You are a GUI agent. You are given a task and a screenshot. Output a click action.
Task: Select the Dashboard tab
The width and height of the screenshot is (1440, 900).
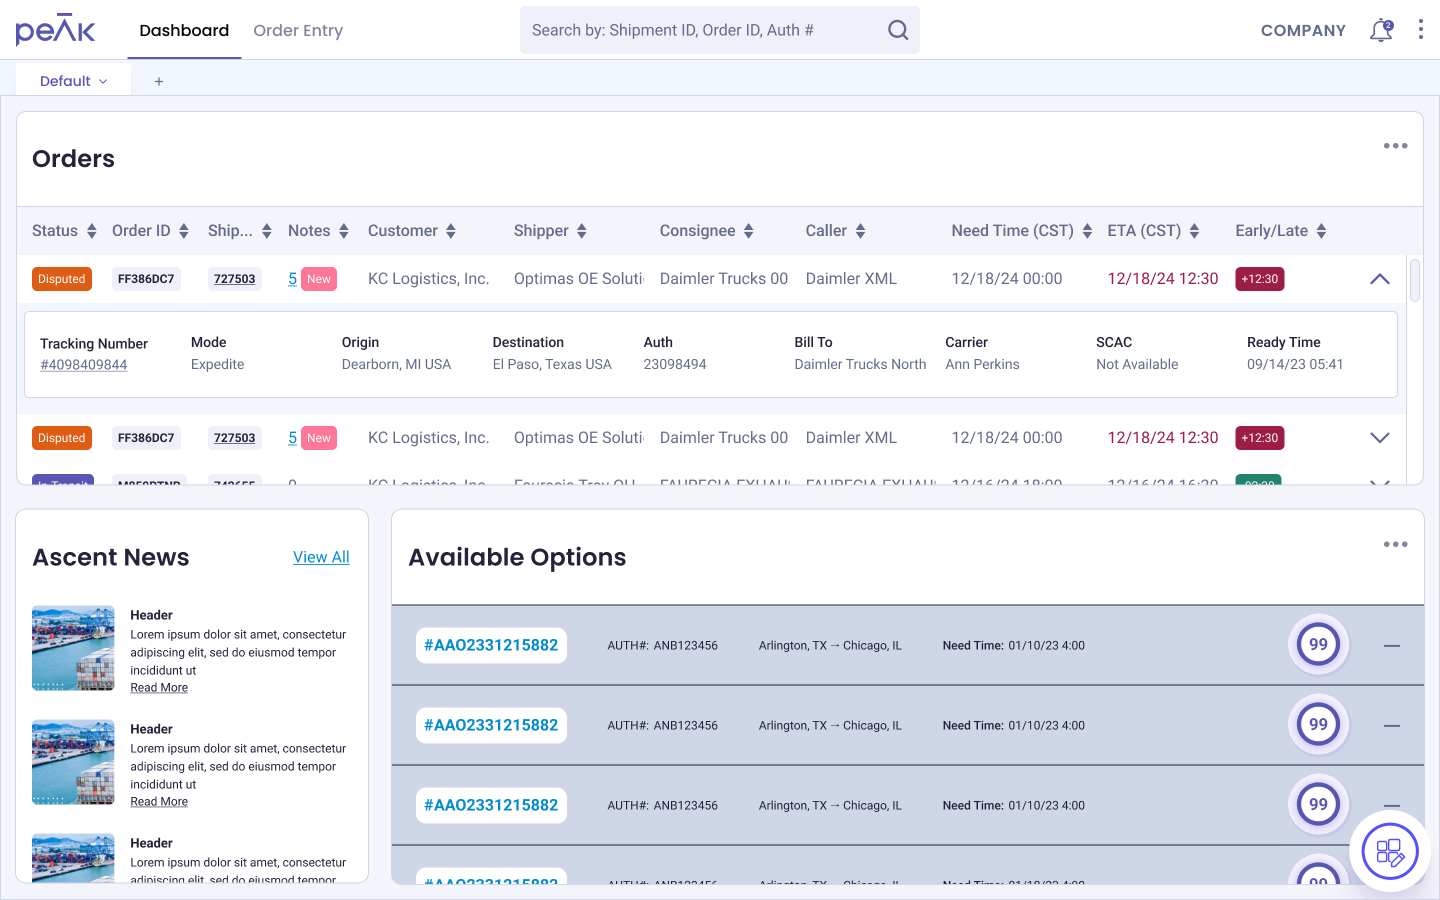point(184,30)
